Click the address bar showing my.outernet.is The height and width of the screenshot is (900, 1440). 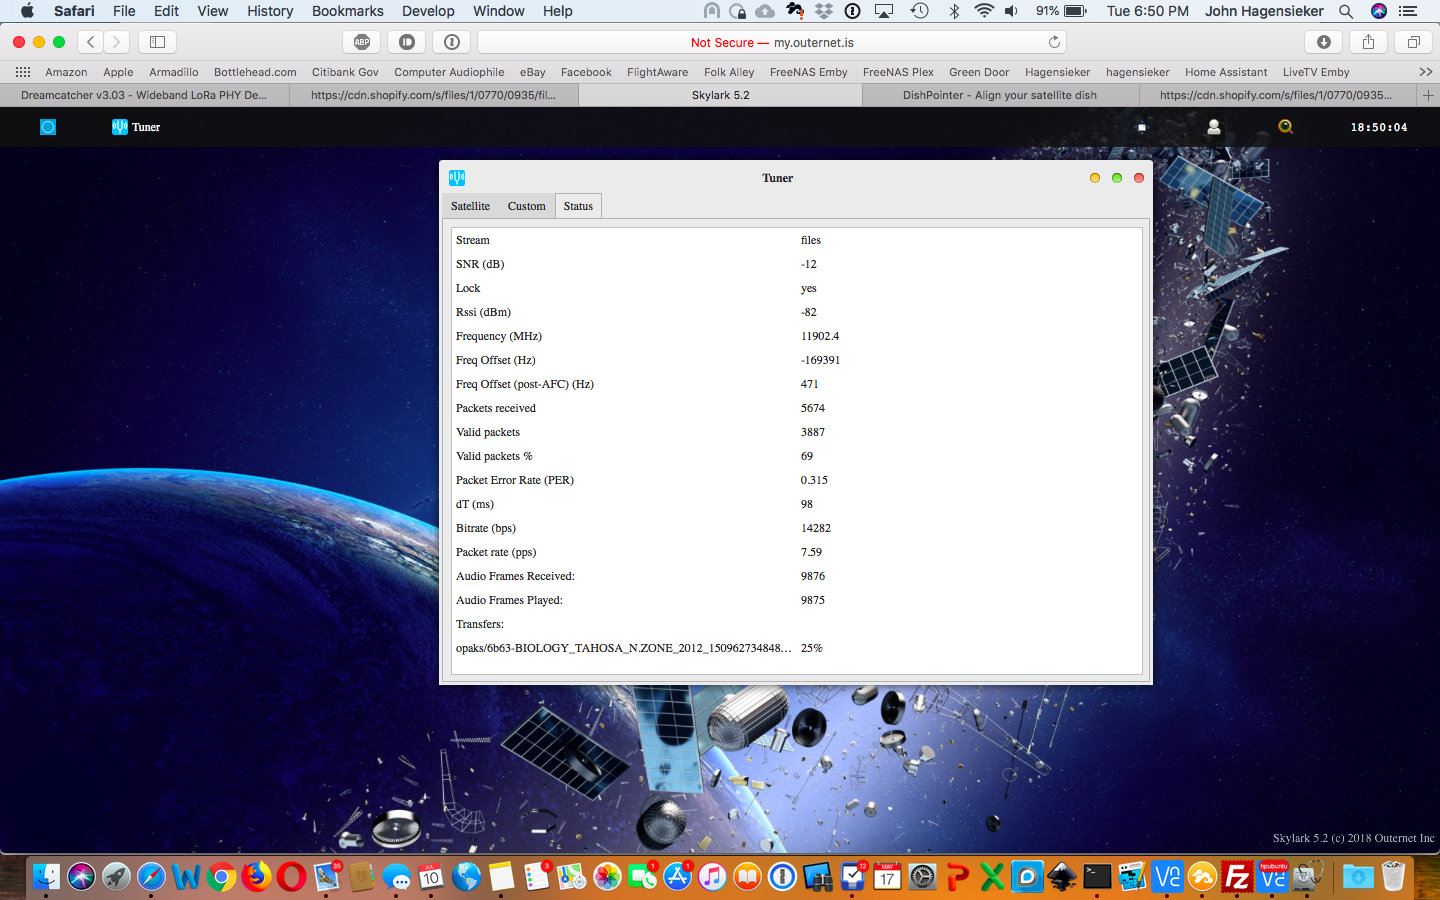pyautogui.click(x=772, y=42)
